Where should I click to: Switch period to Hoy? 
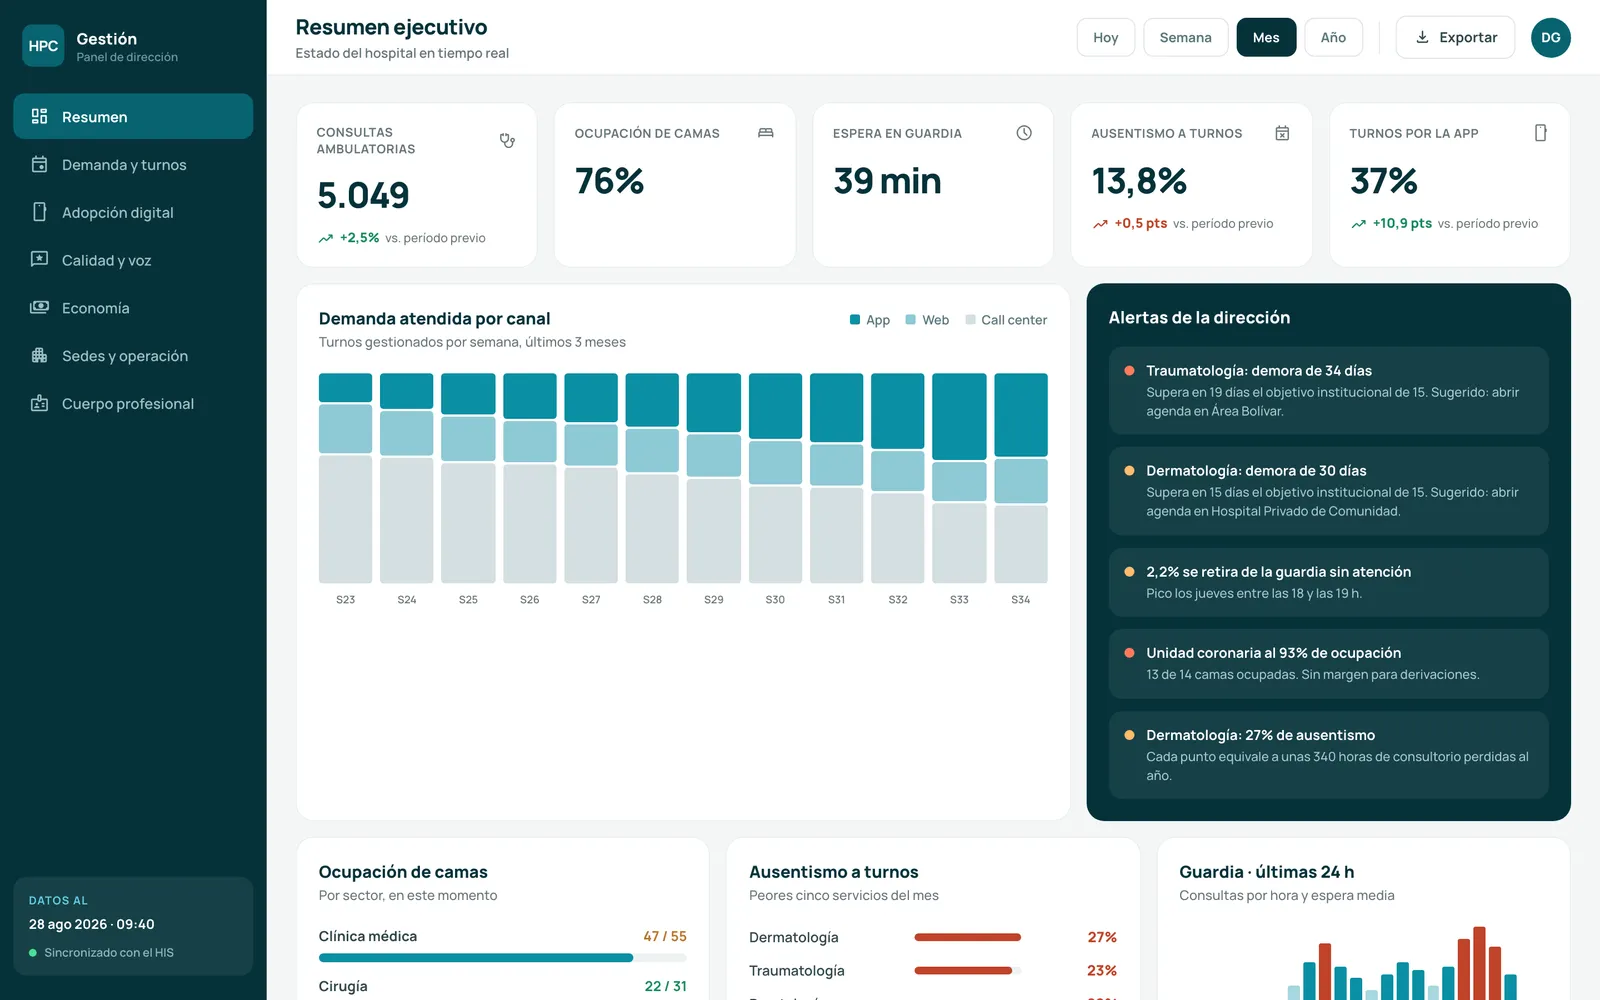click(x=1106, y=37)
